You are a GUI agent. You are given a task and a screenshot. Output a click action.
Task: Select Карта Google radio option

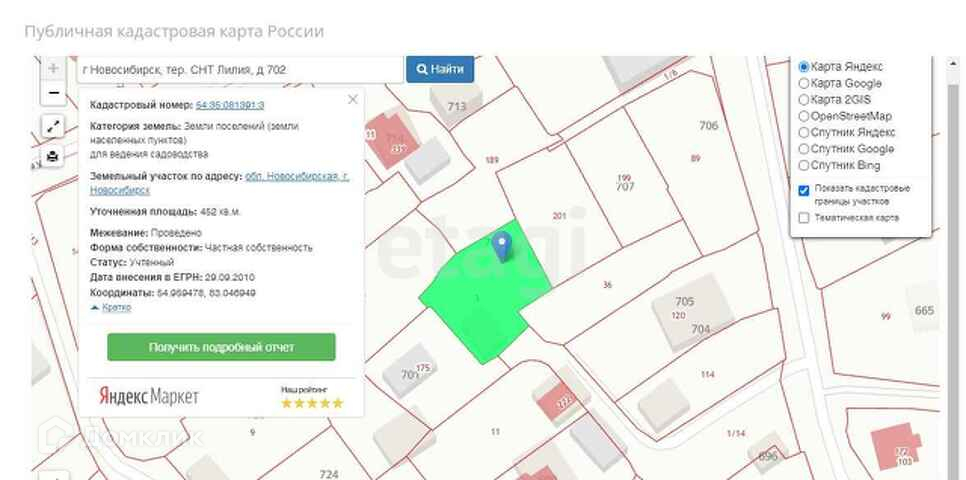click(803, 83)
